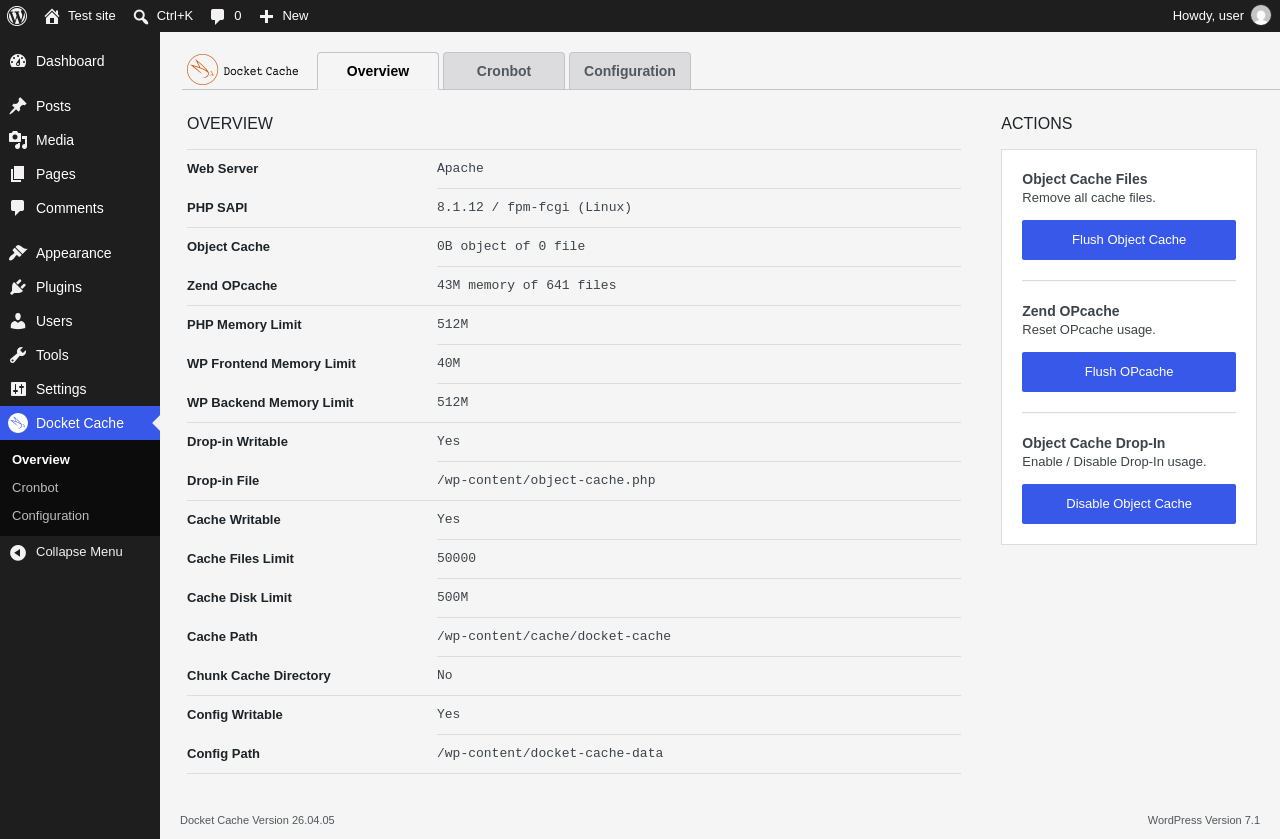Click the Howdy, user account link

pos(1208,16)
